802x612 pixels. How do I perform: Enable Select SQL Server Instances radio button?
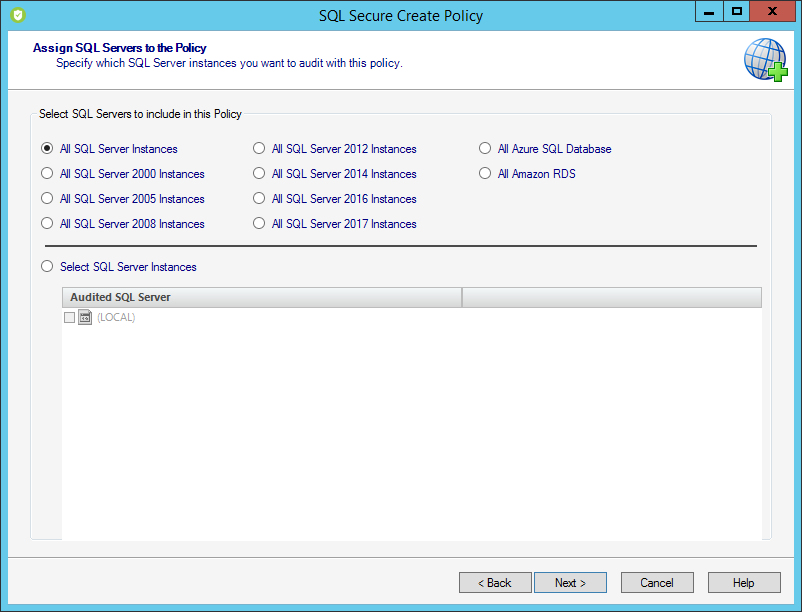[47, 266]
